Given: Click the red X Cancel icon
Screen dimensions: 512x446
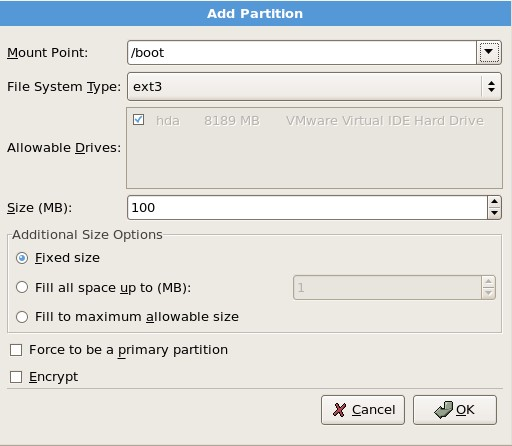Looking at the screenshot, I should point(339,410).
